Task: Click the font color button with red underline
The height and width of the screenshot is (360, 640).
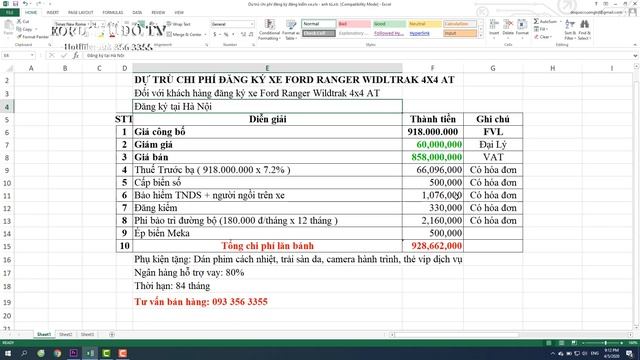Action: pyautogui.click(x=112, y=35)
